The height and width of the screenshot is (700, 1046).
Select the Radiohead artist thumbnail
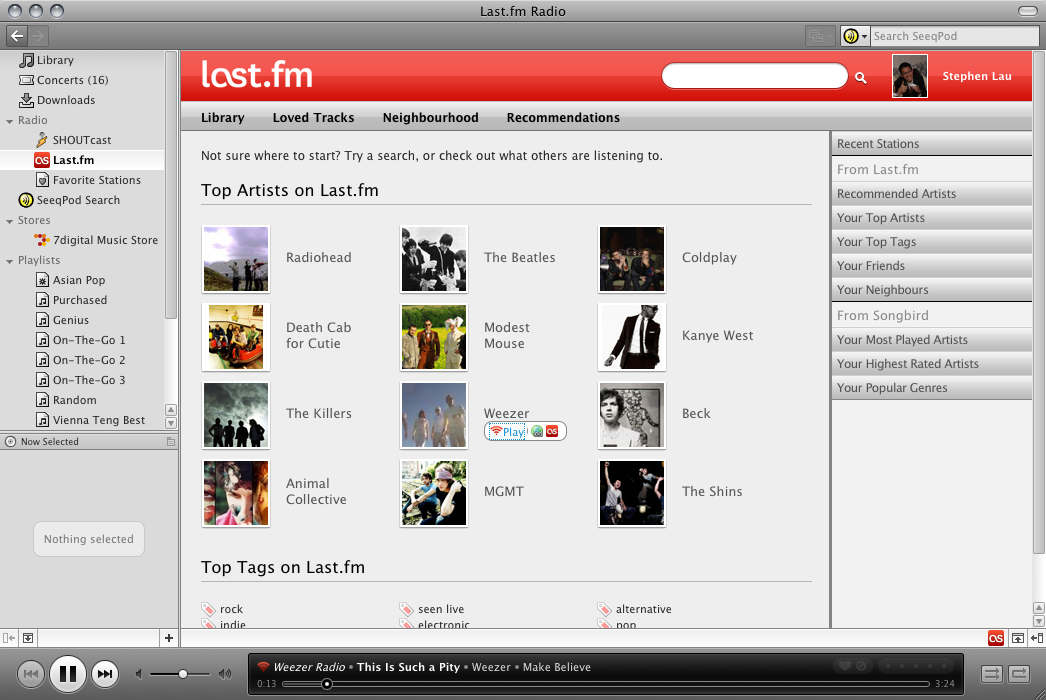pyautogui.click(x=236, y=259)
